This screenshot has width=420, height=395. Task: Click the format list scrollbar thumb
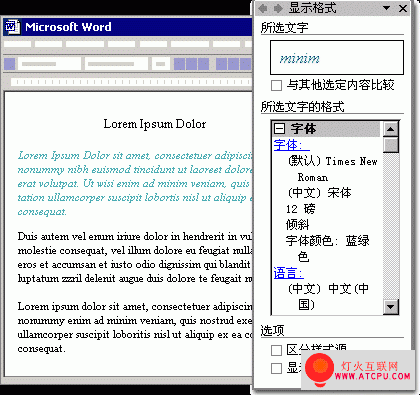[x=391, y=145]
